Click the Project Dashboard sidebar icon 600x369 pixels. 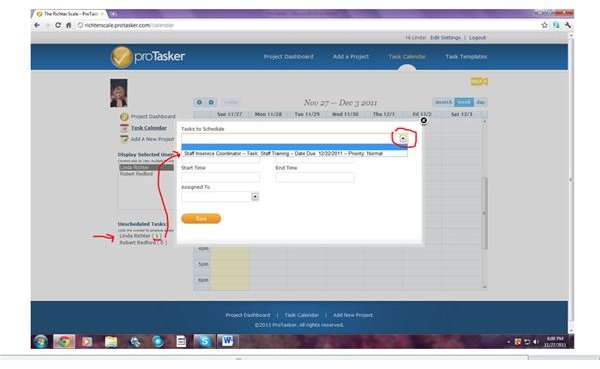click(x=124, y=116)
